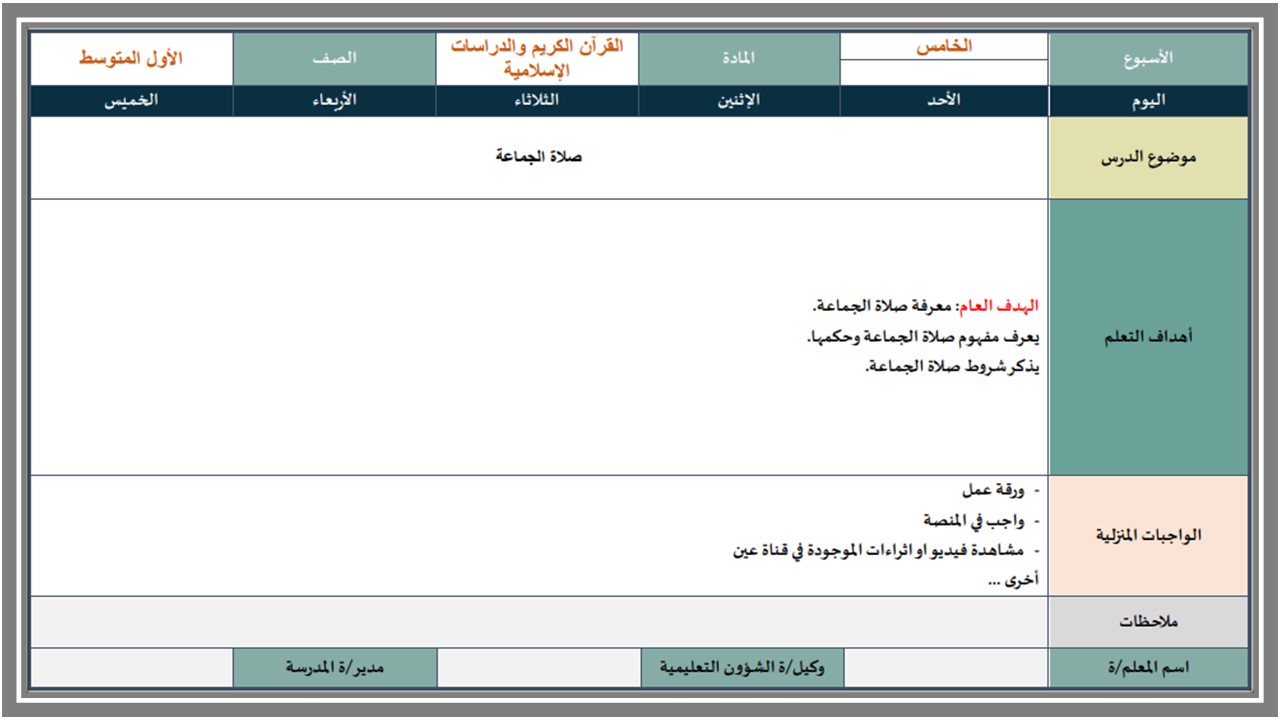Click the empty ملاحظات notes field

point(539,622)
